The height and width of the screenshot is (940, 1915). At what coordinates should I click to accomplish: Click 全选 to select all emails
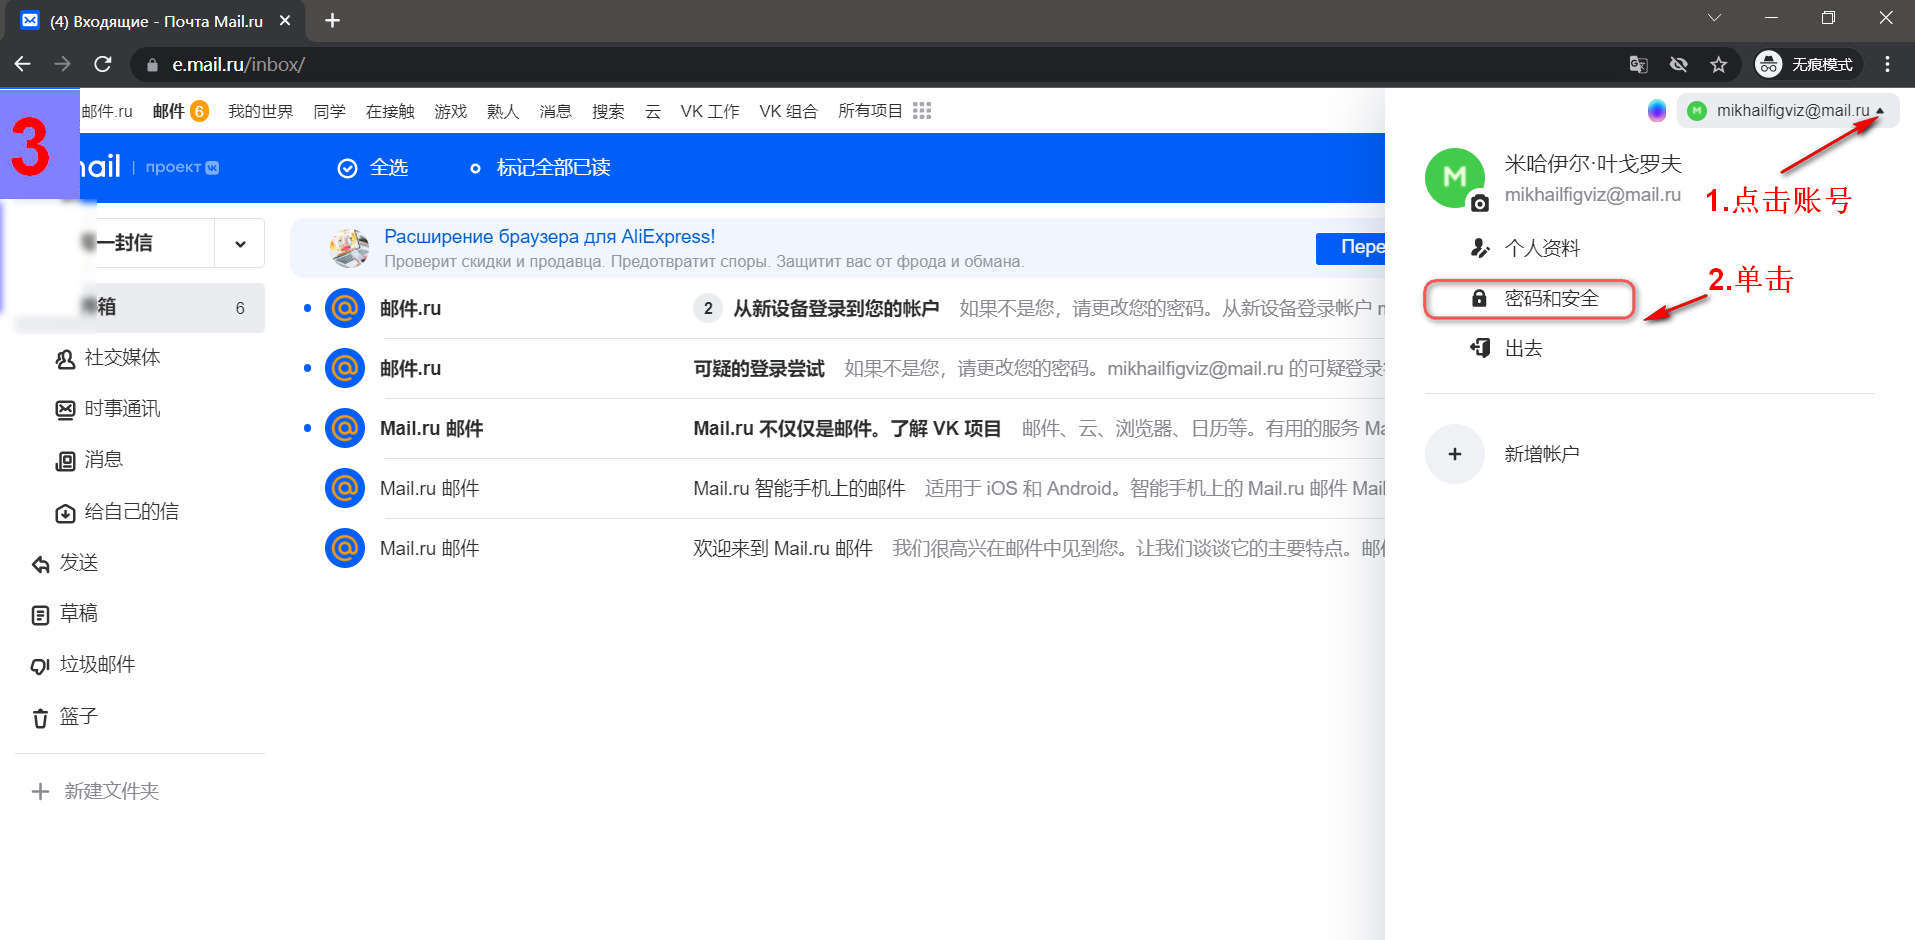pos(373,168)
